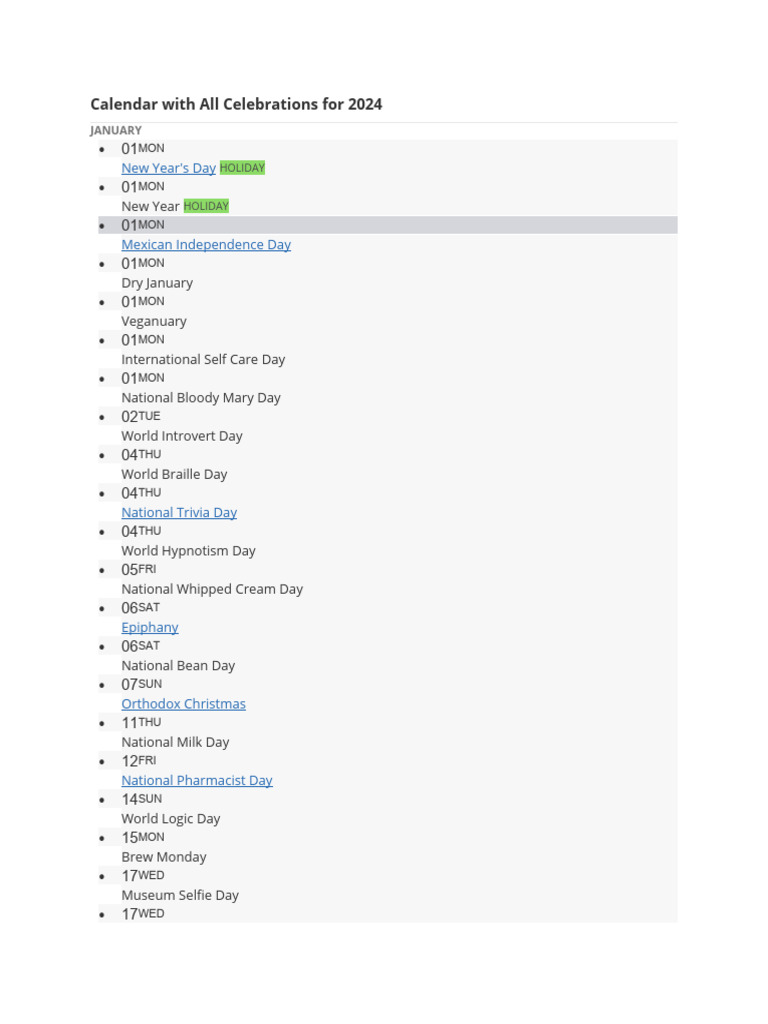This screenshot has width=768, height=1024.
Task: Select the highlighted 01 MON row
Action: coord(388,225)
